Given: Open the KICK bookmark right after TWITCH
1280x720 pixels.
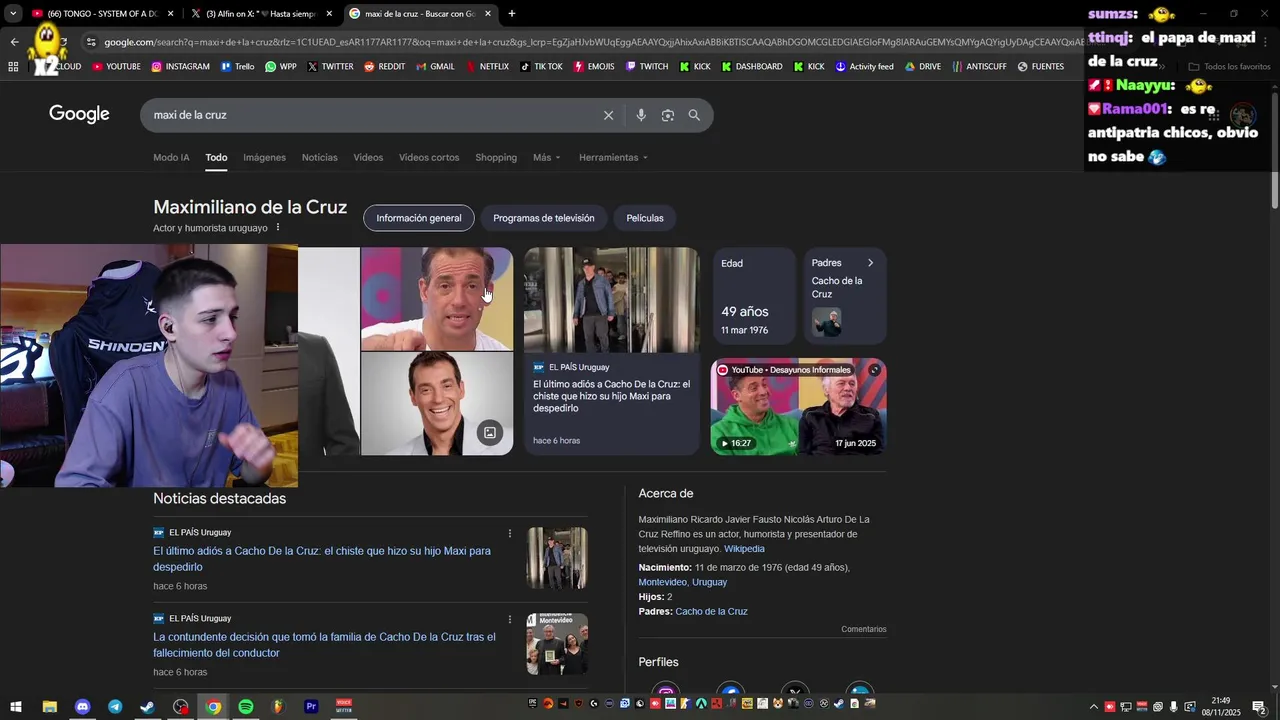Looking at the screenshot, I should tap(695, 67).
